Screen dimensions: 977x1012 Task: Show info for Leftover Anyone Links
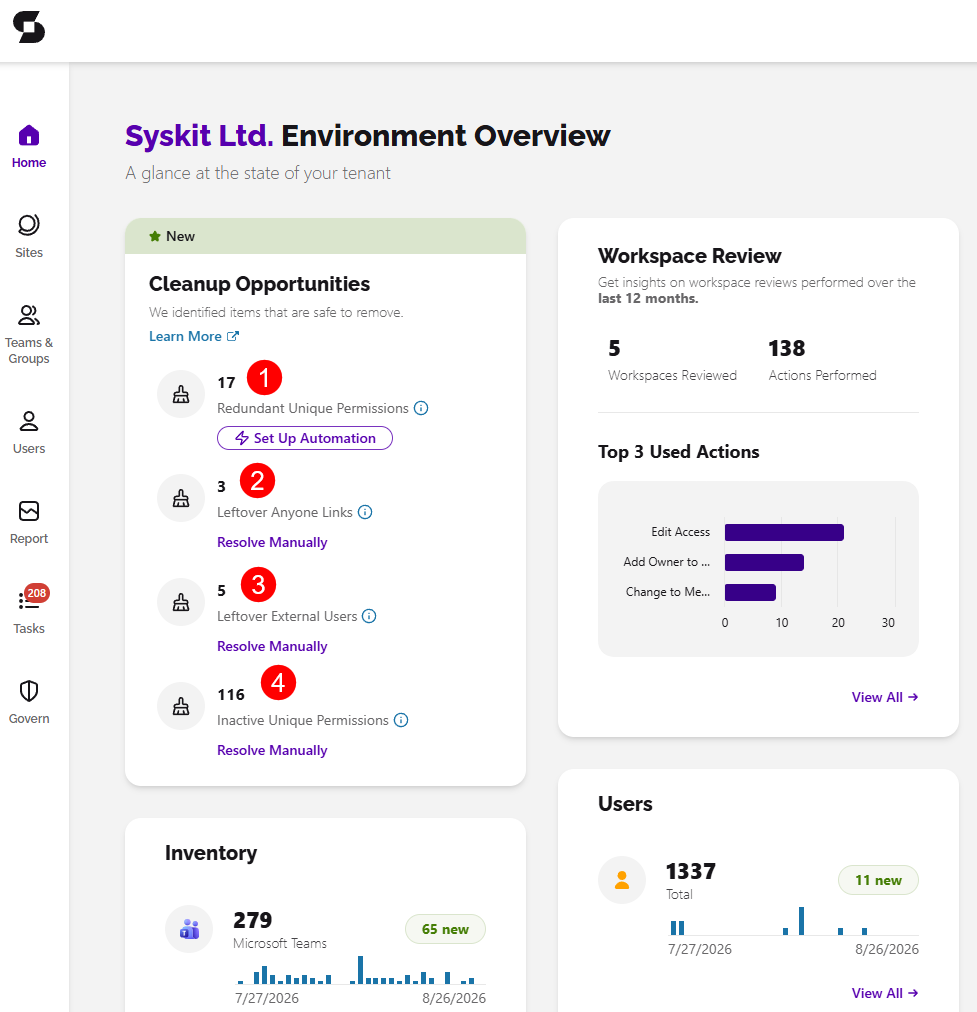365,512
